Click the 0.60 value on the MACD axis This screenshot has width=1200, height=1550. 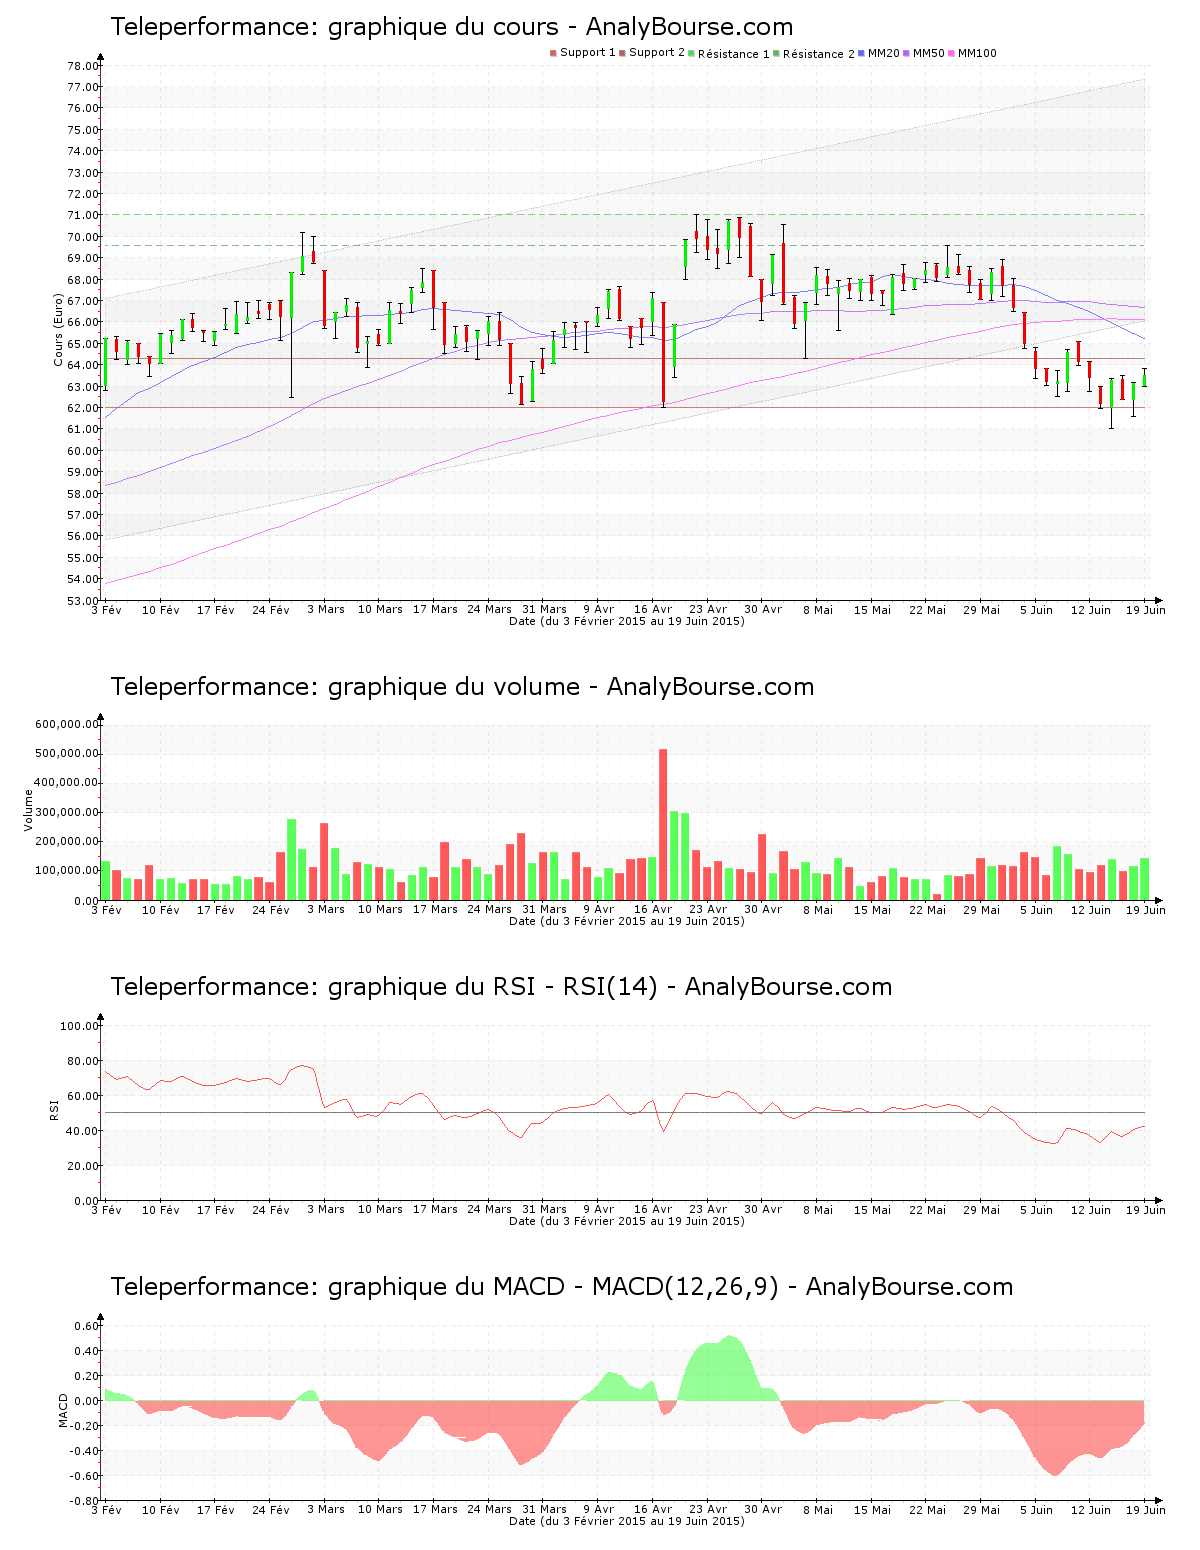87,1327
